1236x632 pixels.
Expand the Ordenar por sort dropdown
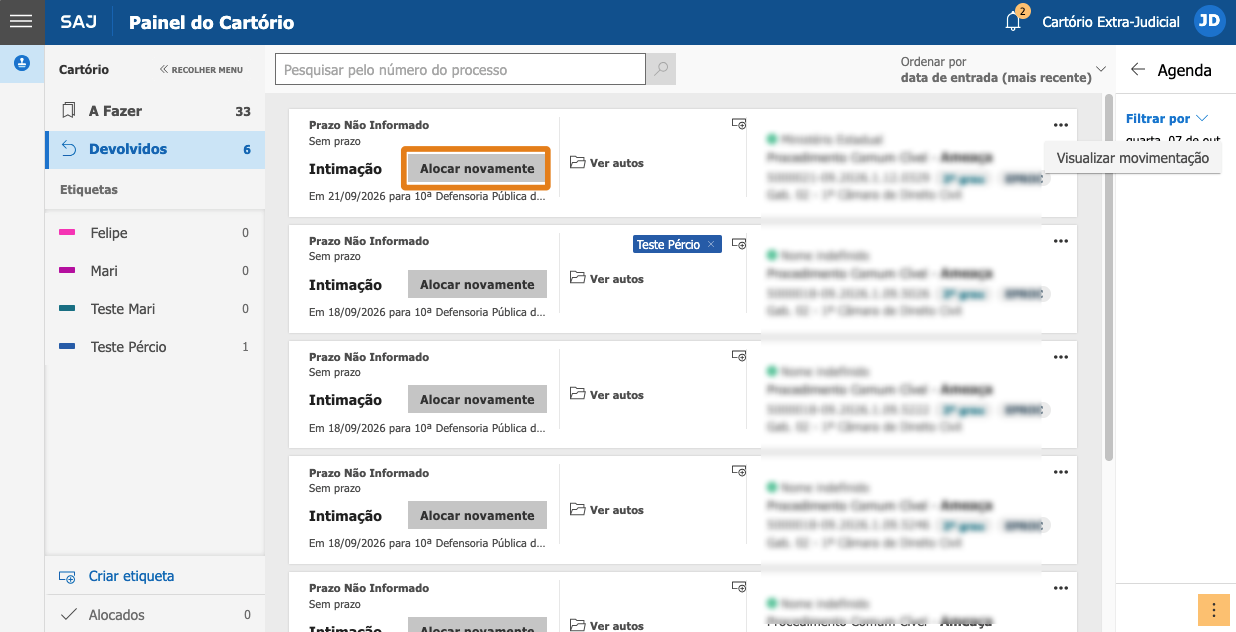[x=1003, y=70]
